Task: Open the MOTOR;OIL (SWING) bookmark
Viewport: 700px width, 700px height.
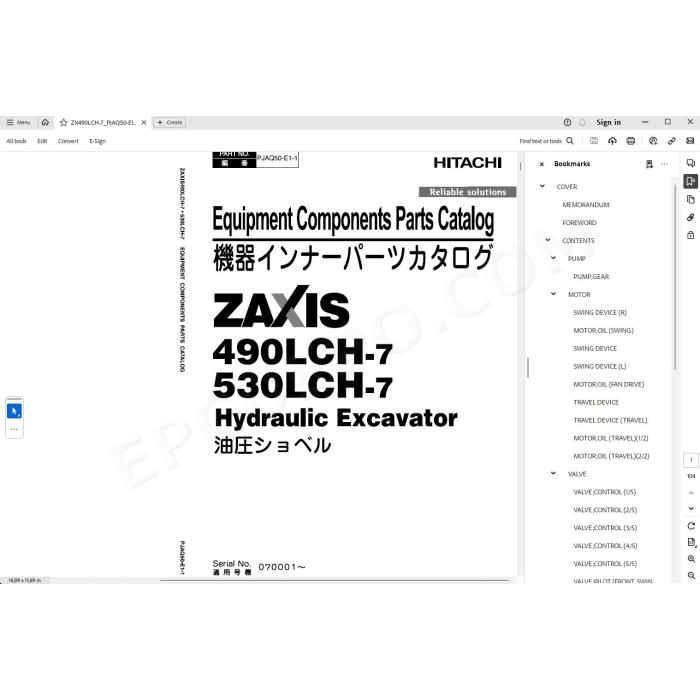Action: (x=604, y=330)
